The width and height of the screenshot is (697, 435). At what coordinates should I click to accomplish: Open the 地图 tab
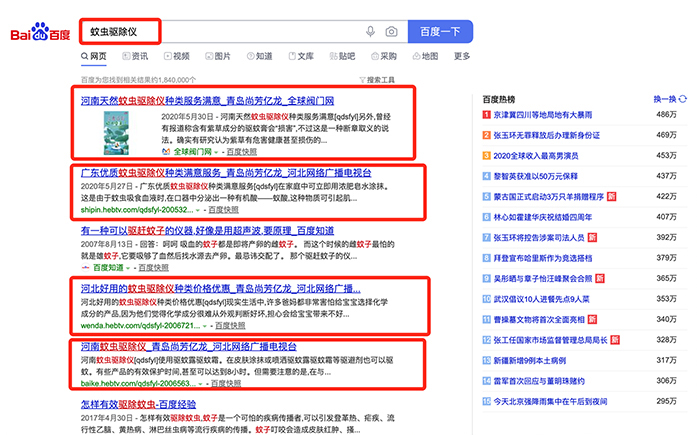(x=425, y=56)
